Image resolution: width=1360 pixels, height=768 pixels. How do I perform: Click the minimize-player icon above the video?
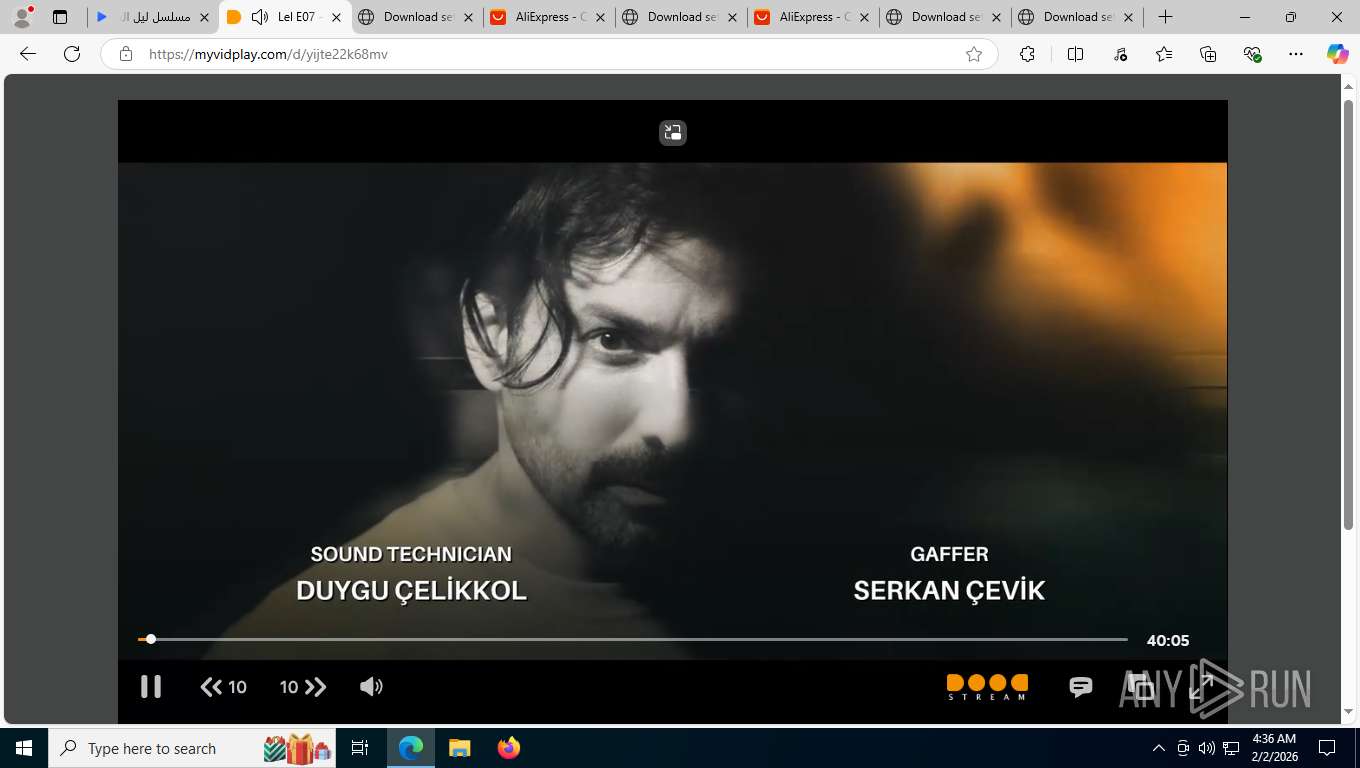coord(673,133)
